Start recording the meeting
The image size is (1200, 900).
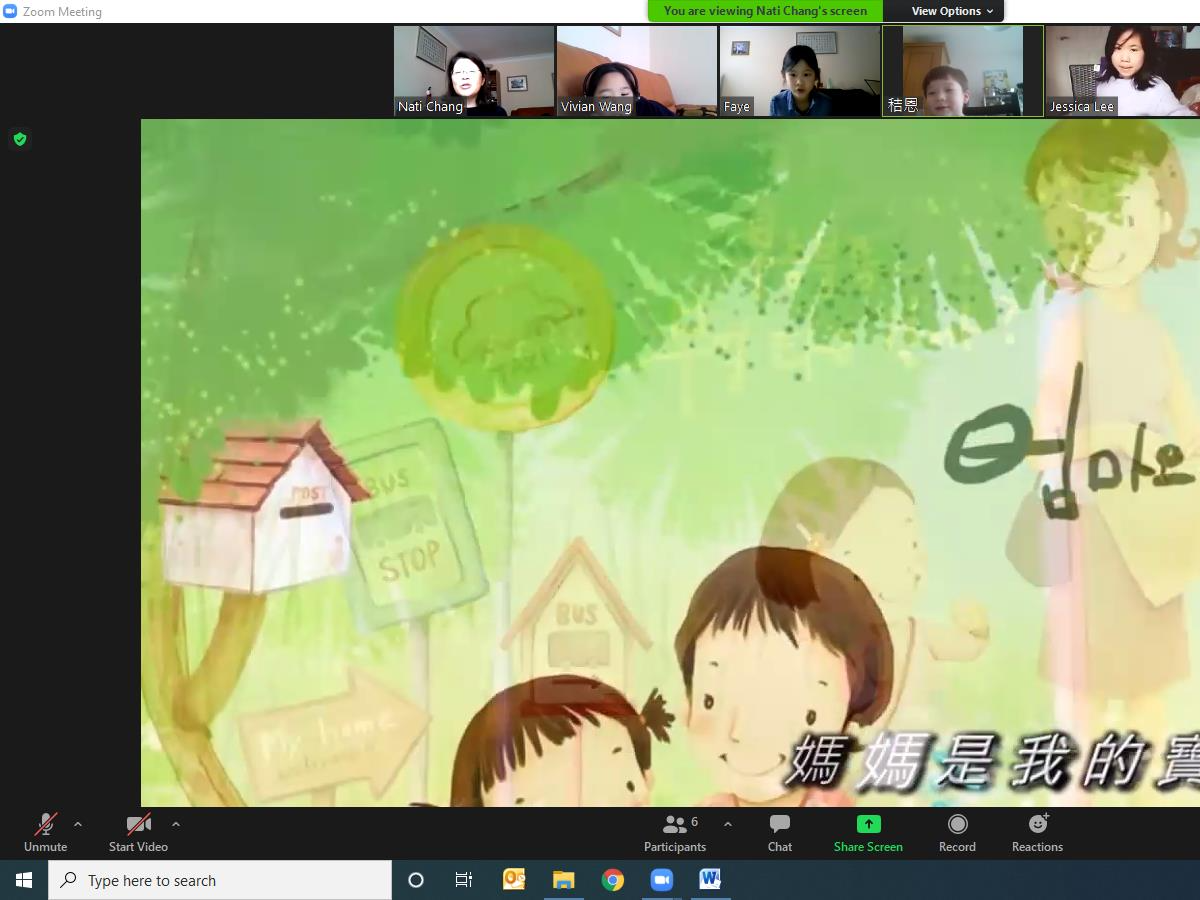[x=957, y=832]
